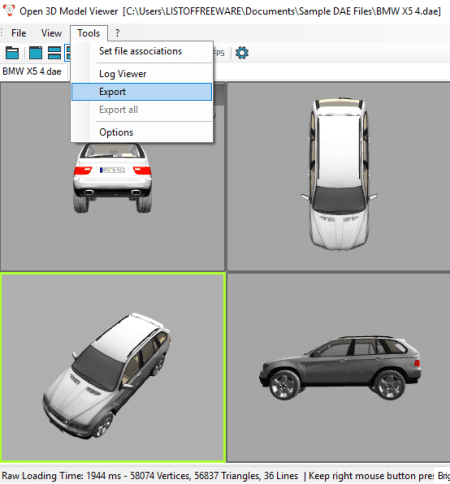Open the ? help menu
This screenshot has height=484, width=450.
pyautogui.click(x=117, y=33)
